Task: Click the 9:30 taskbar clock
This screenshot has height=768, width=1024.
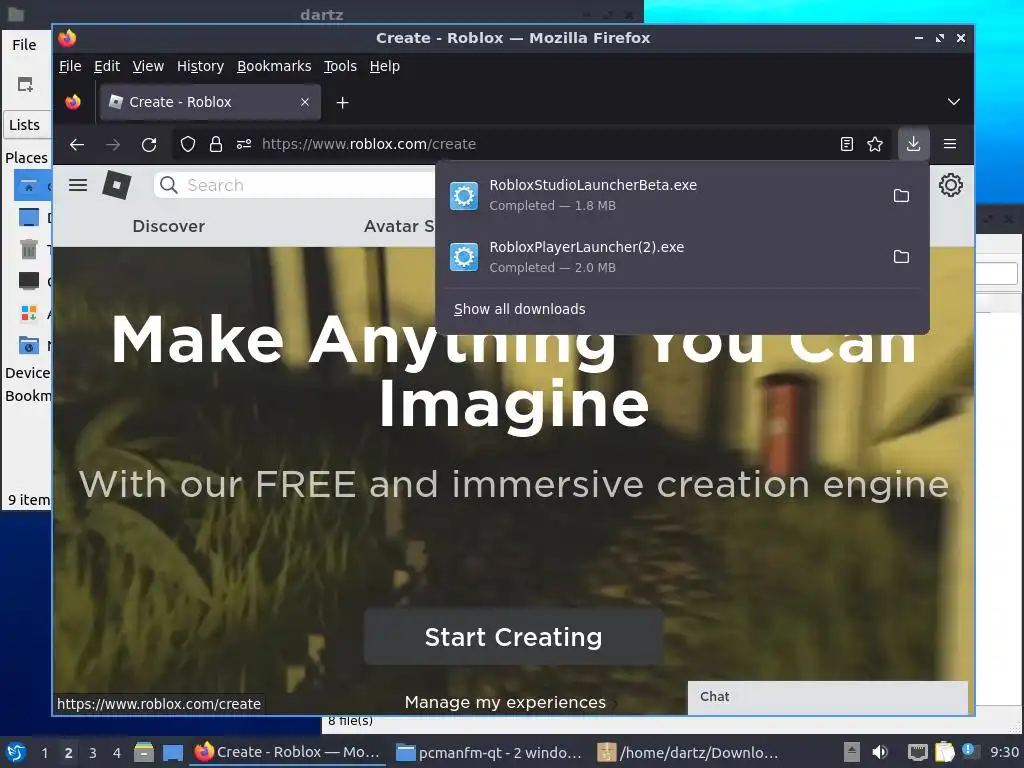Action: click(1004, 753)
